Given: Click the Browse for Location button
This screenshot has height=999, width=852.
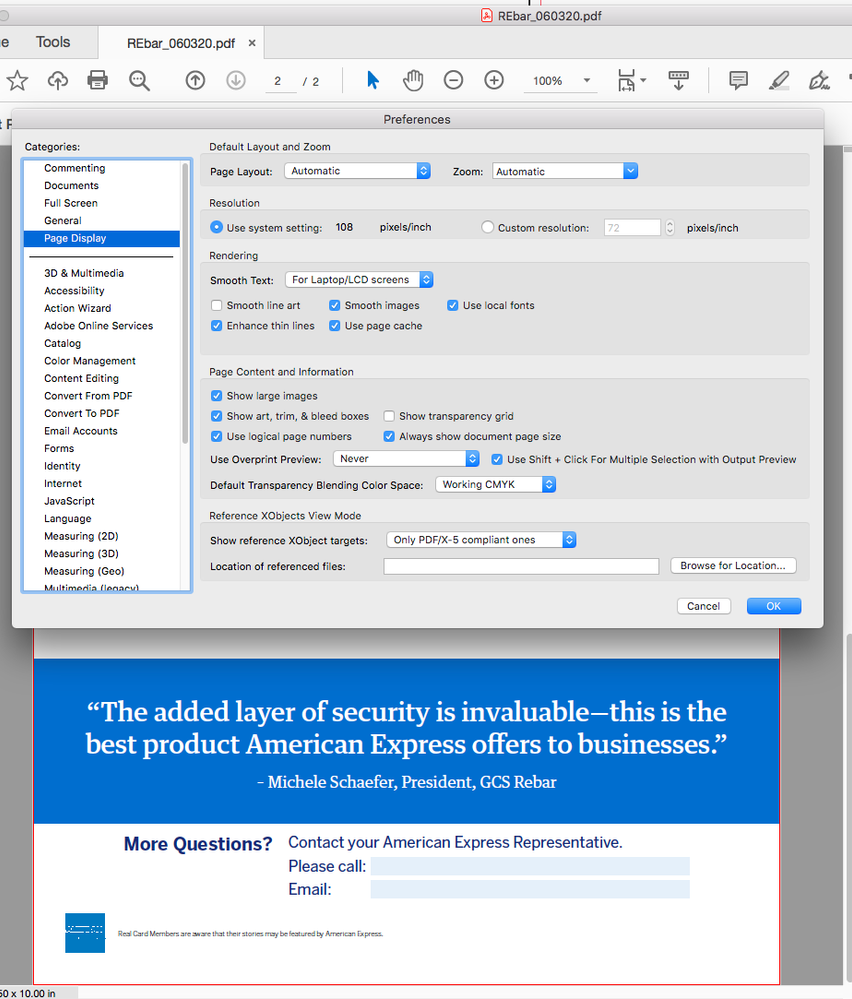Looking at the screenshot, I should [x=733, y=565].
